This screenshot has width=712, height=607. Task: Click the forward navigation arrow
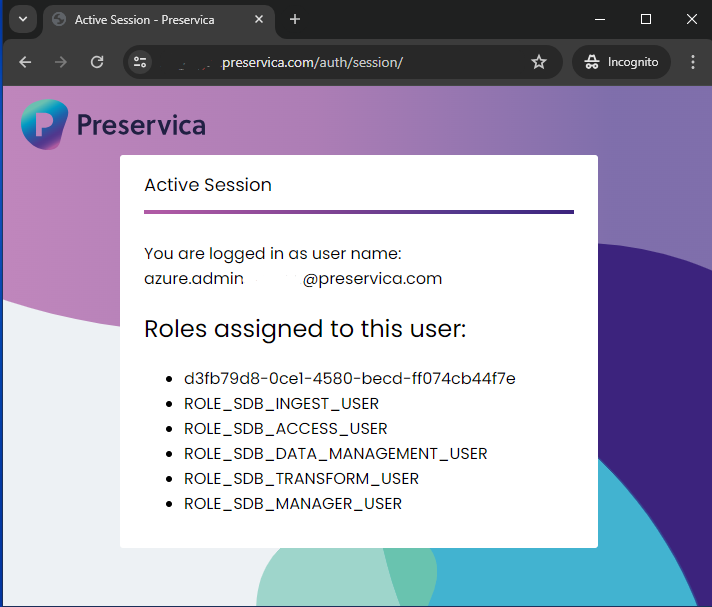[x=61, y=62]
